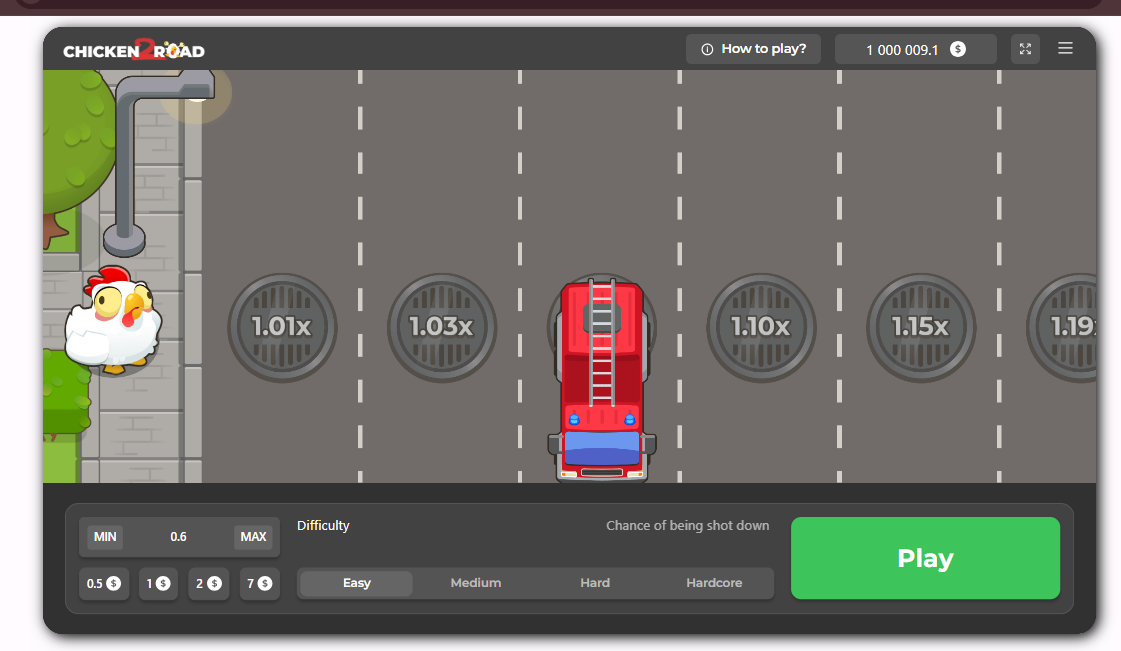The image size is (1121, 651).
Task: Click the red fire truck
Action: (601, 380)
